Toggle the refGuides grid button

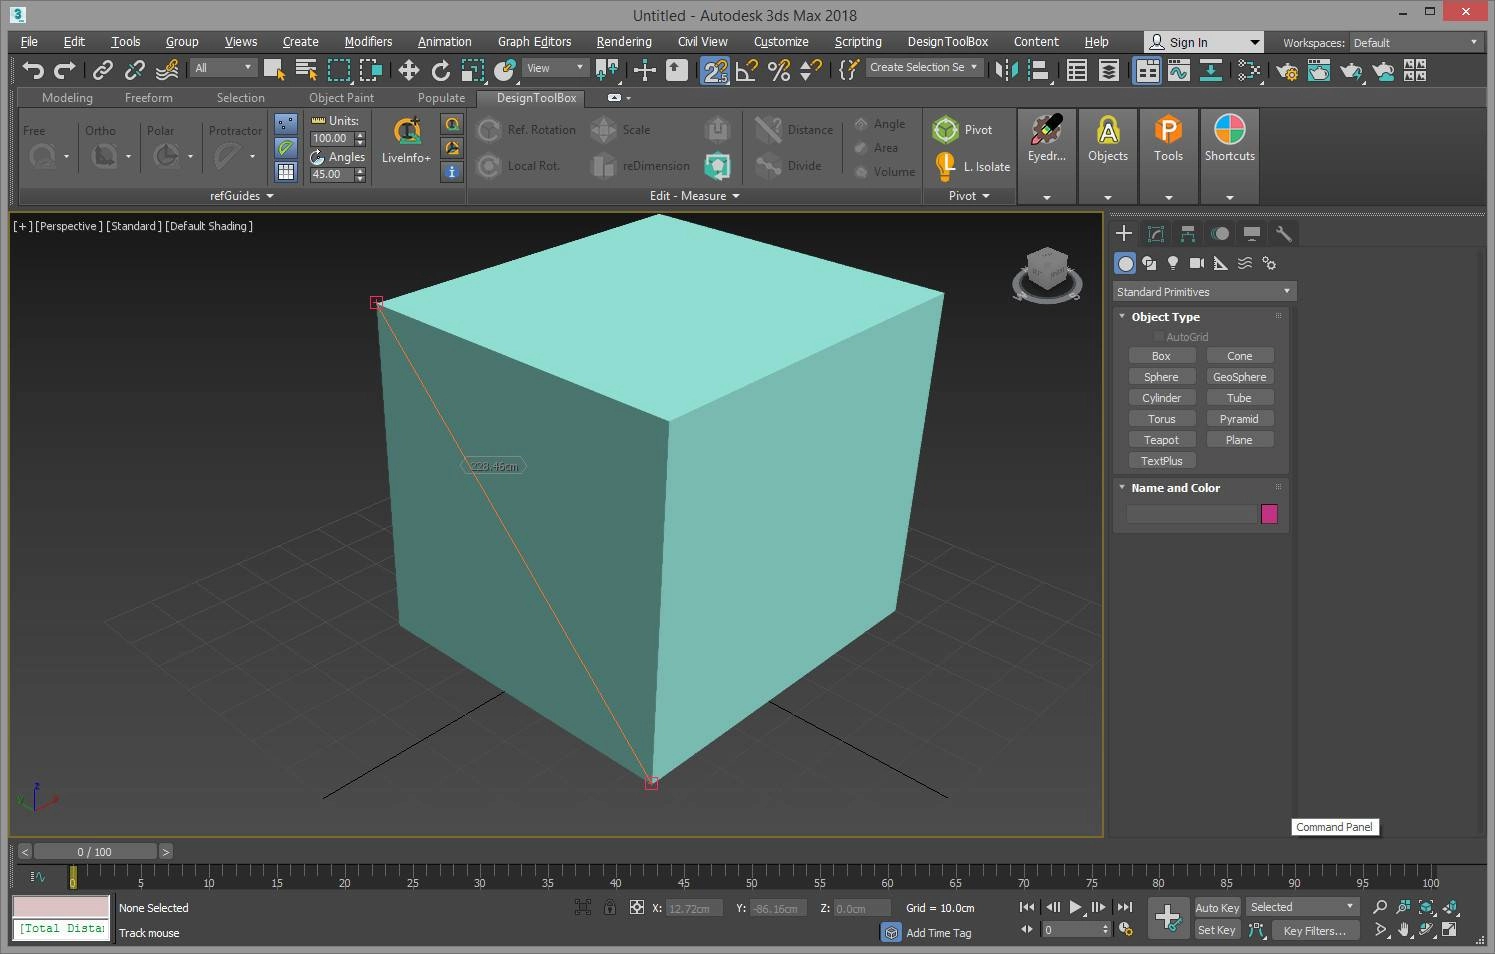[x=286, y=171]
